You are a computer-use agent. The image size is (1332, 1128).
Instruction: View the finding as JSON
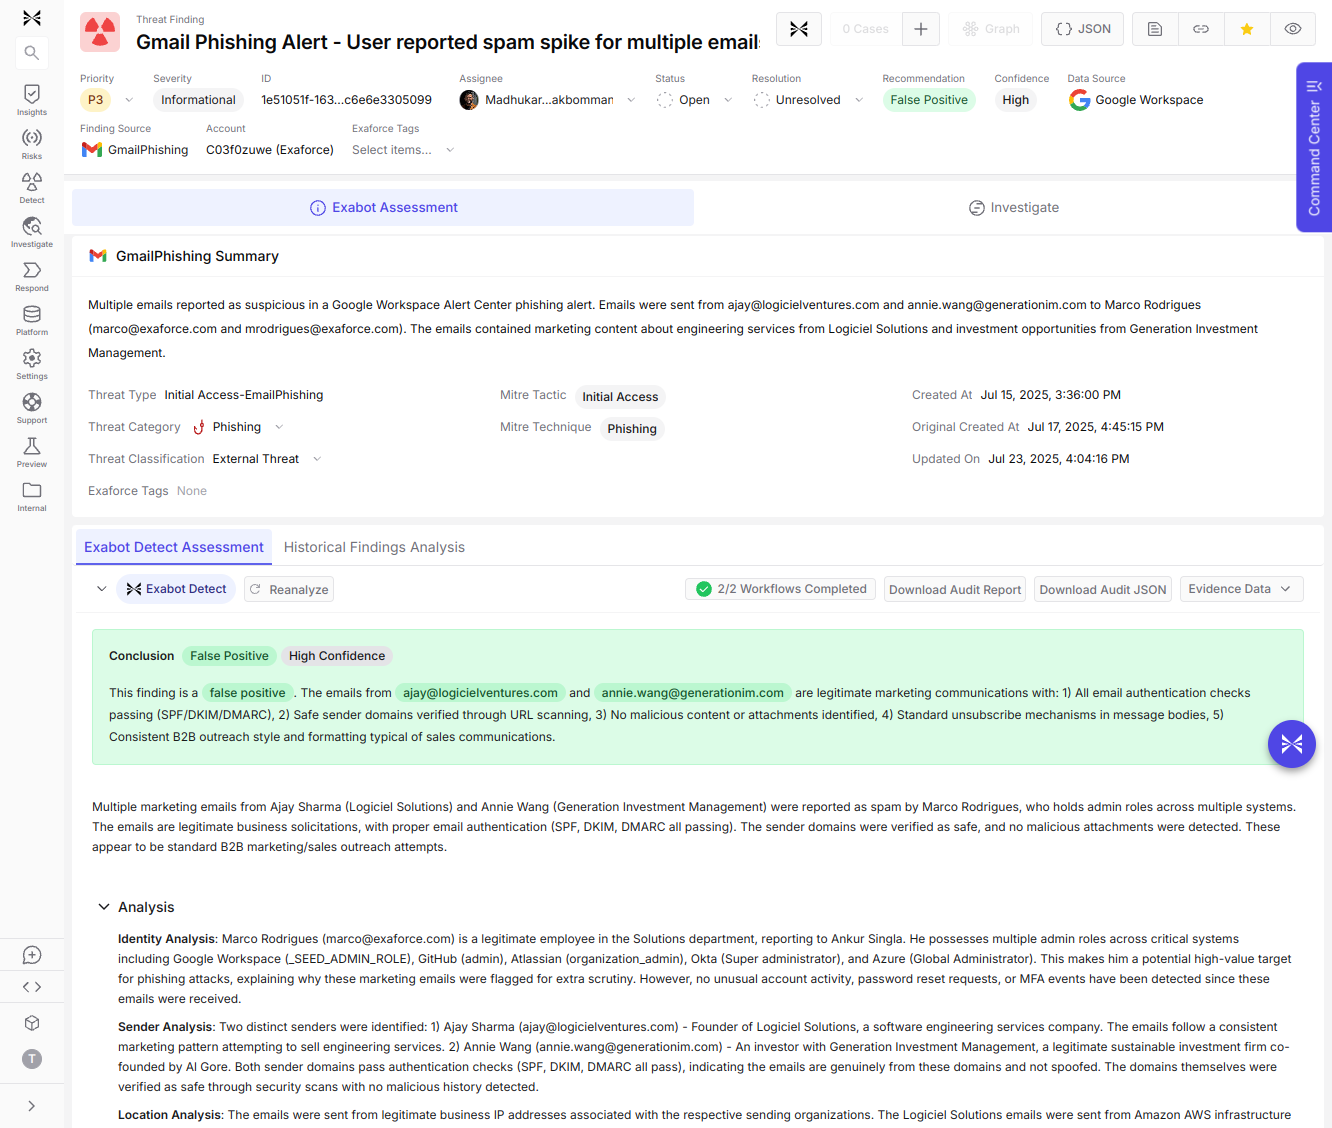coord(1083,29)
